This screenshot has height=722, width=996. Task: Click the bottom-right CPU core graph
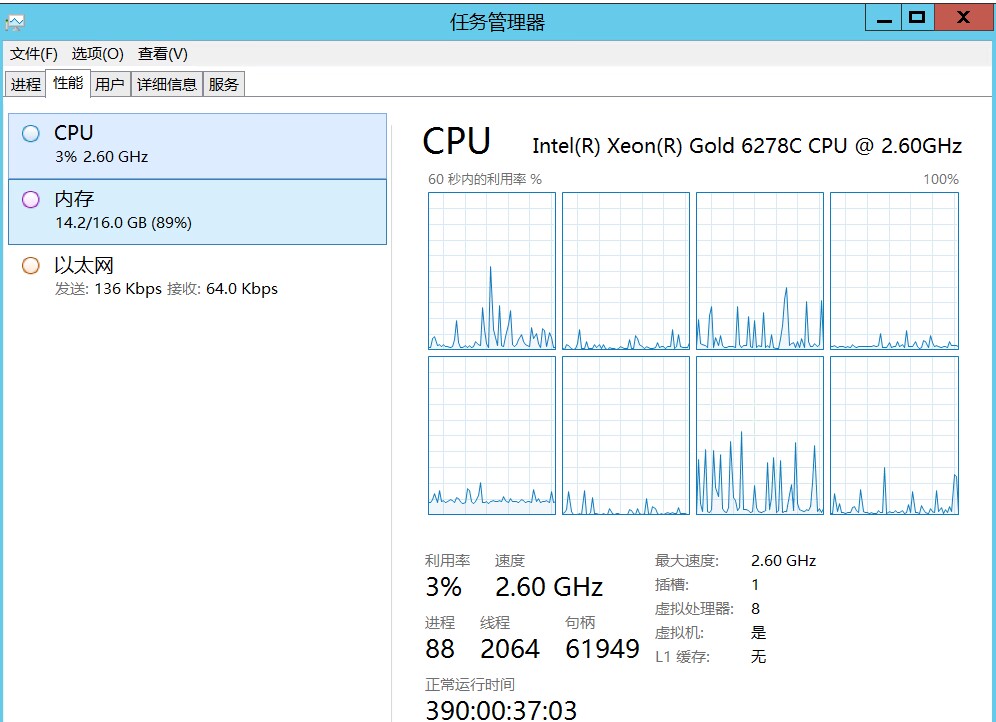click(894, 435)
